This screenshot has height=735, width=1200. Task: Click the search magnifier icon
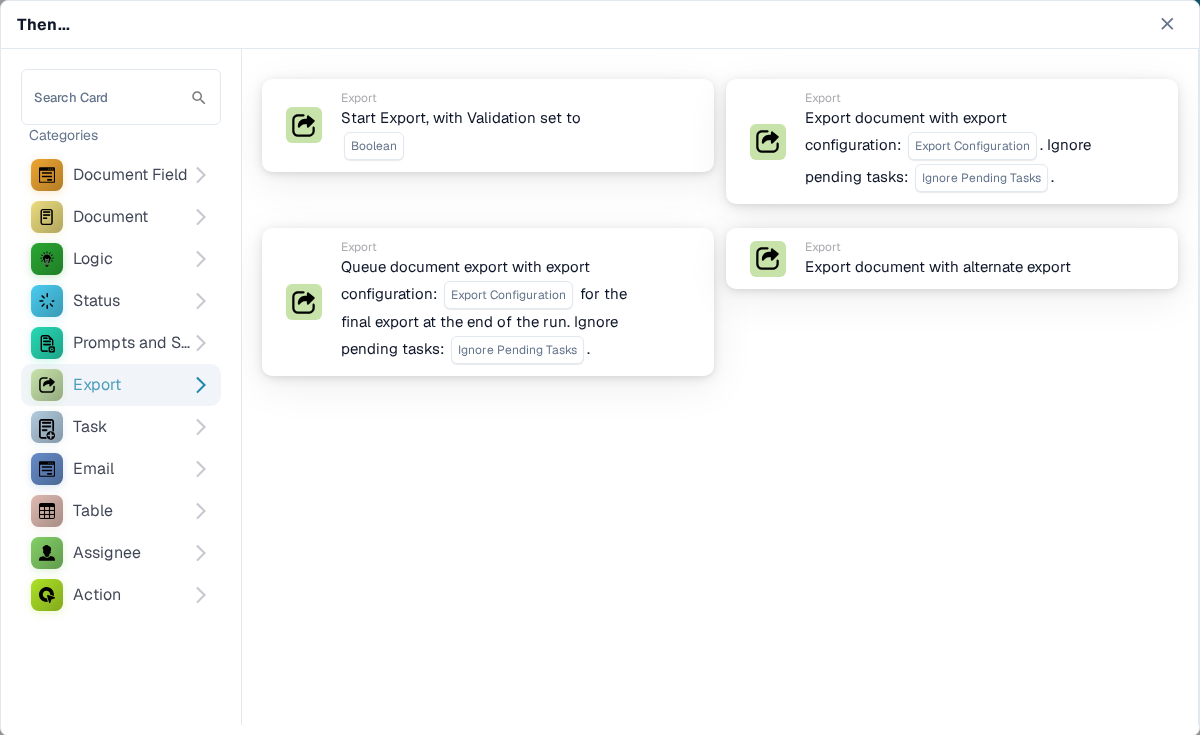click(x=199, y=98)
